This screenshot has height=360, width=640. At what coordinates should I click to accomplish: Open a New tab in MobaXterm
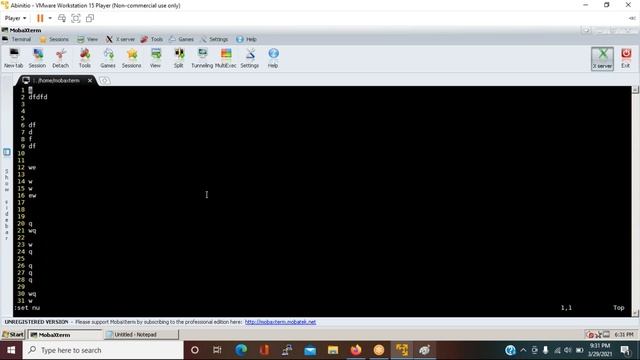(14, 58)
